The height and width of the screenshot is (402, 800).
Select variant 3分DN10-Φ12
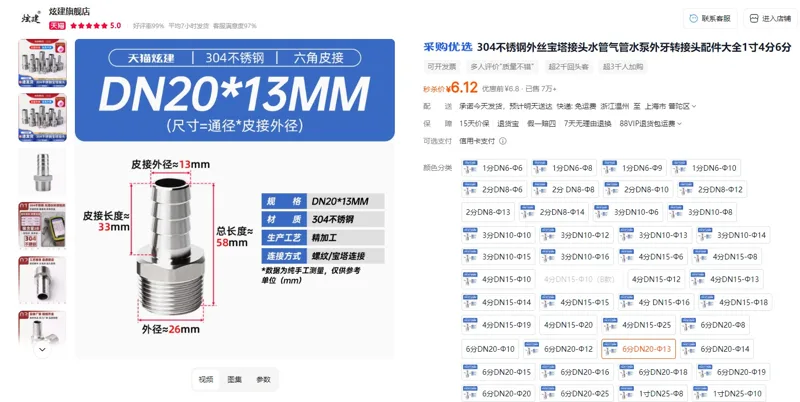(x=577, y=235)
